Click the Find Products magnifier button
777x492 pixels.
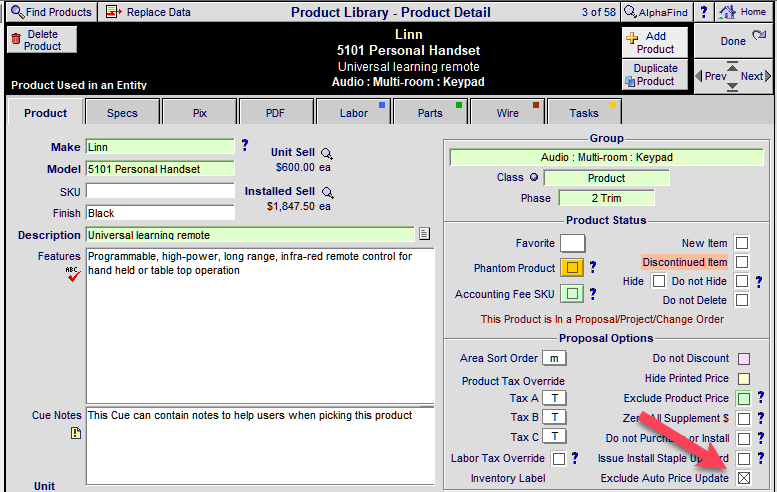pyautogui.click(x=51, y=12)
